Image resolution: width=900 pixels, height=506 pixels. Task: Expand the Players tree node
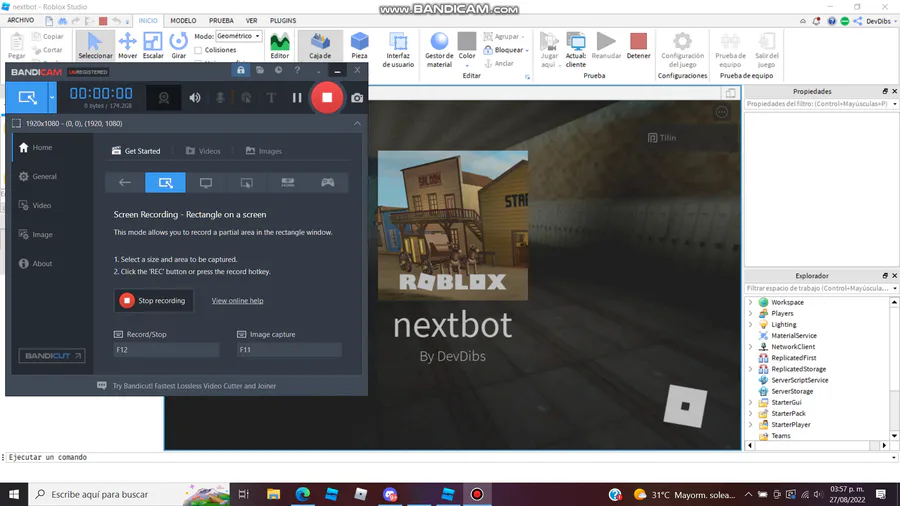[750, 313]
